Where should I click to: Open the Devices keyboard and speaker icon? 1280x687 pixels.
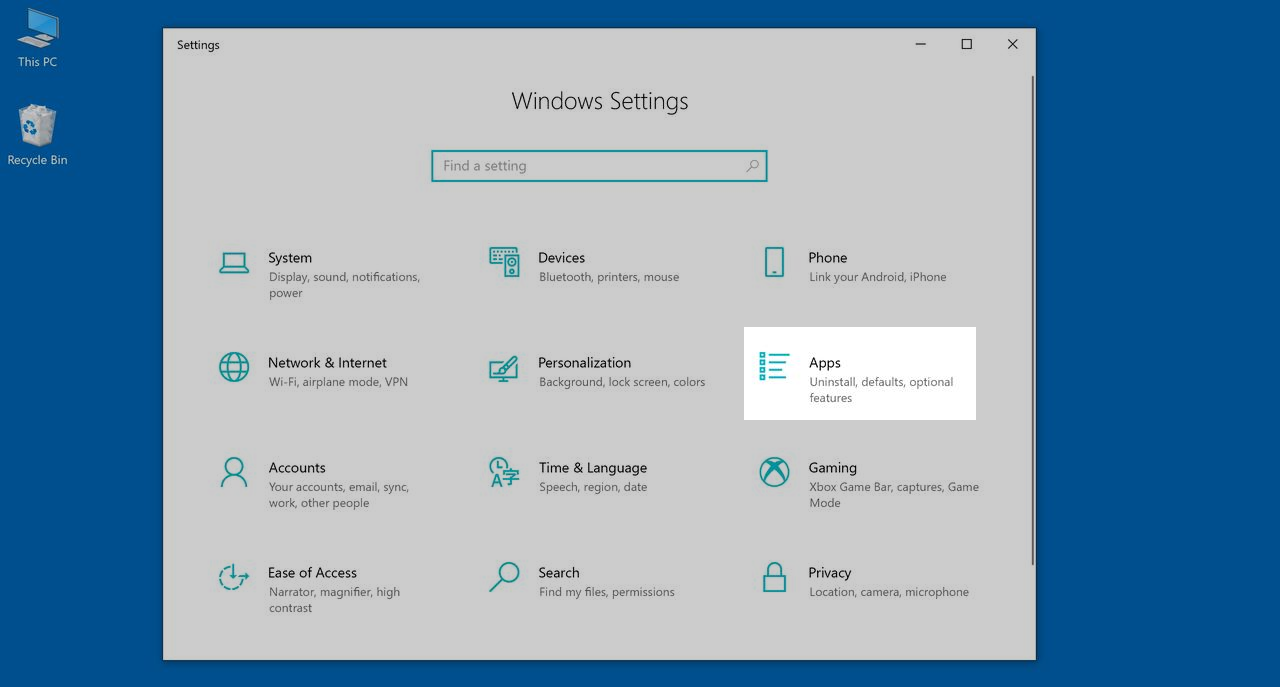coord(504,262)
